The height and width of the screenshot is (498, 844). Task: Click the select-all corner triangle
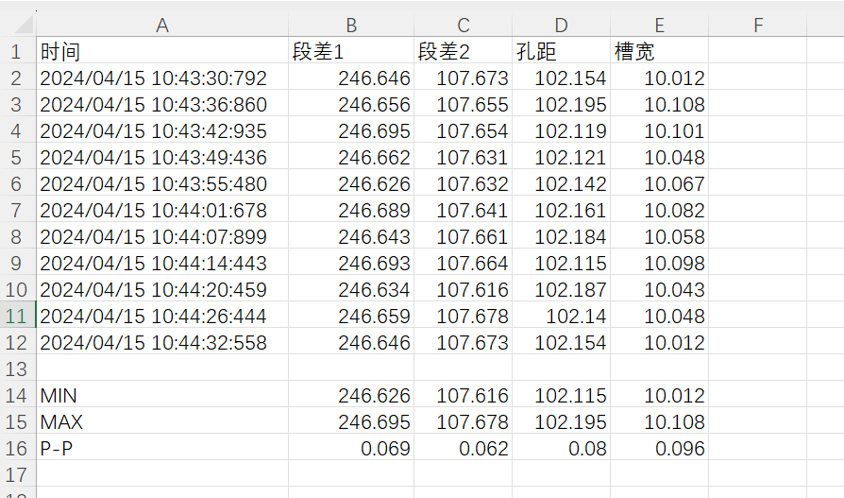pos(23,24)
